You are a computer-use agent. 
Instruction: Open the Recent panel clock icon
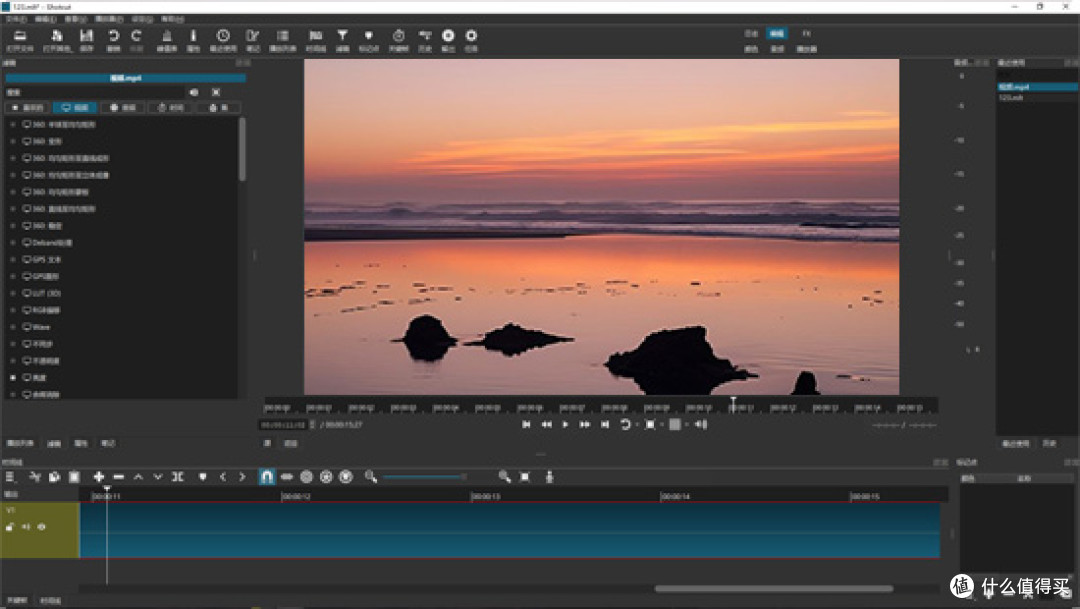click(x=223, y=36)
